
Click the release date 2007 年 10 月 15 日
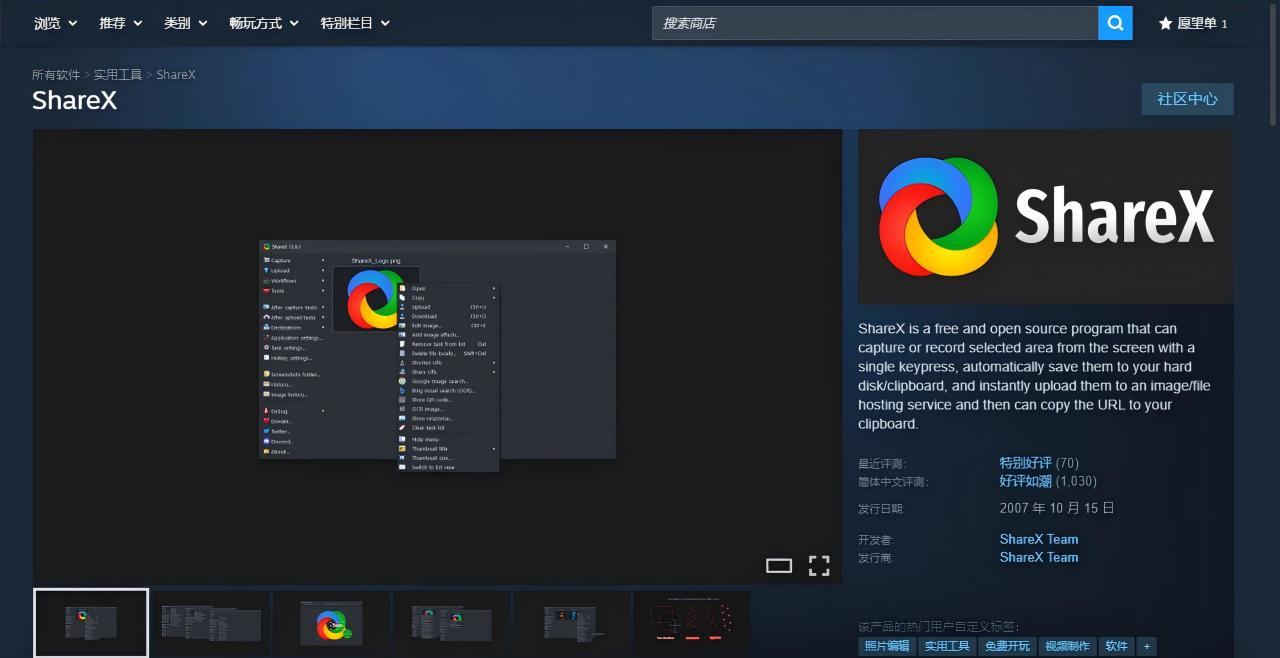1057,508
